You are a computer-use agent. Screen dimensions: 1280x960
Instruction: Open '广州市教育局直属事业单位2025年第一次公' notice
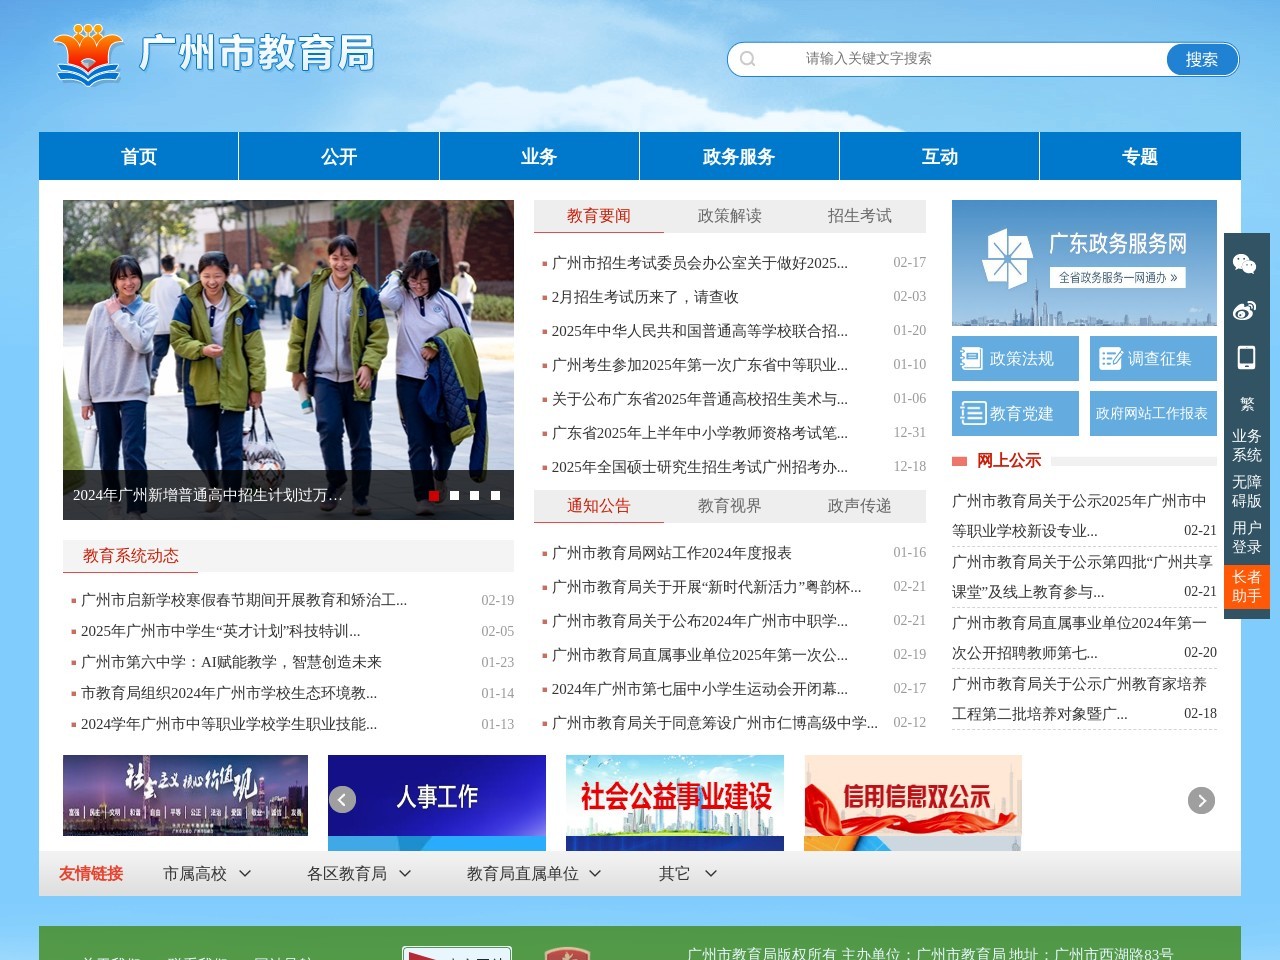pyautogui.click(x=699, y=655)
